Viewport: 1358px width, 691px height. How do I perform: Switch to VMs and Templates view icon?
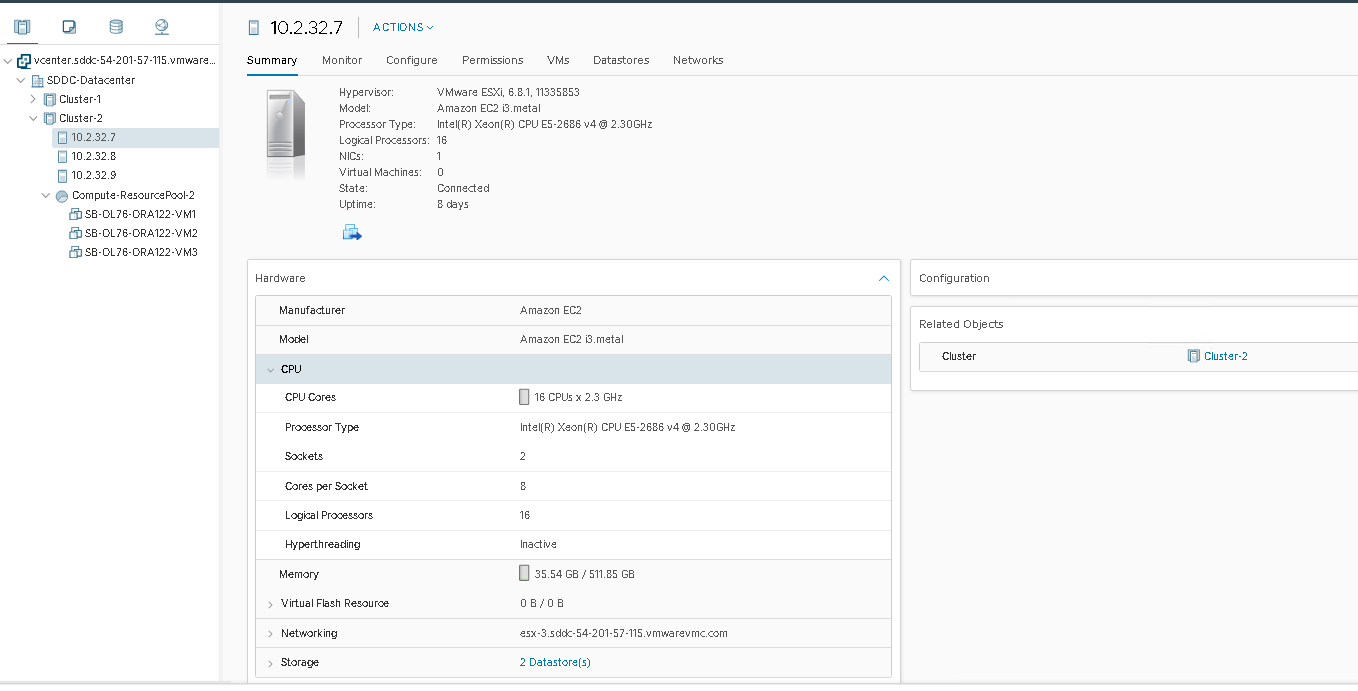click(69, 27)
